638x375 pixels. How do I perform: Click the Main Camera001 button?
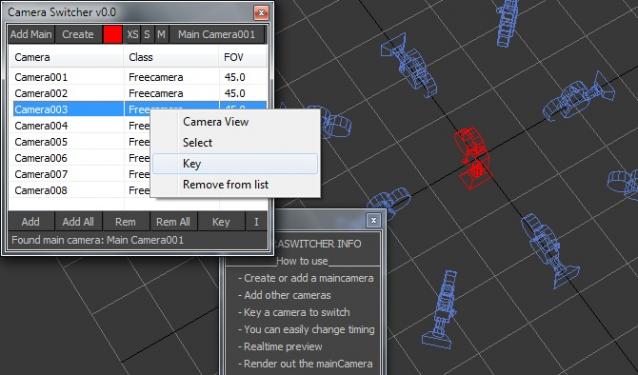(x=217, y=35)
